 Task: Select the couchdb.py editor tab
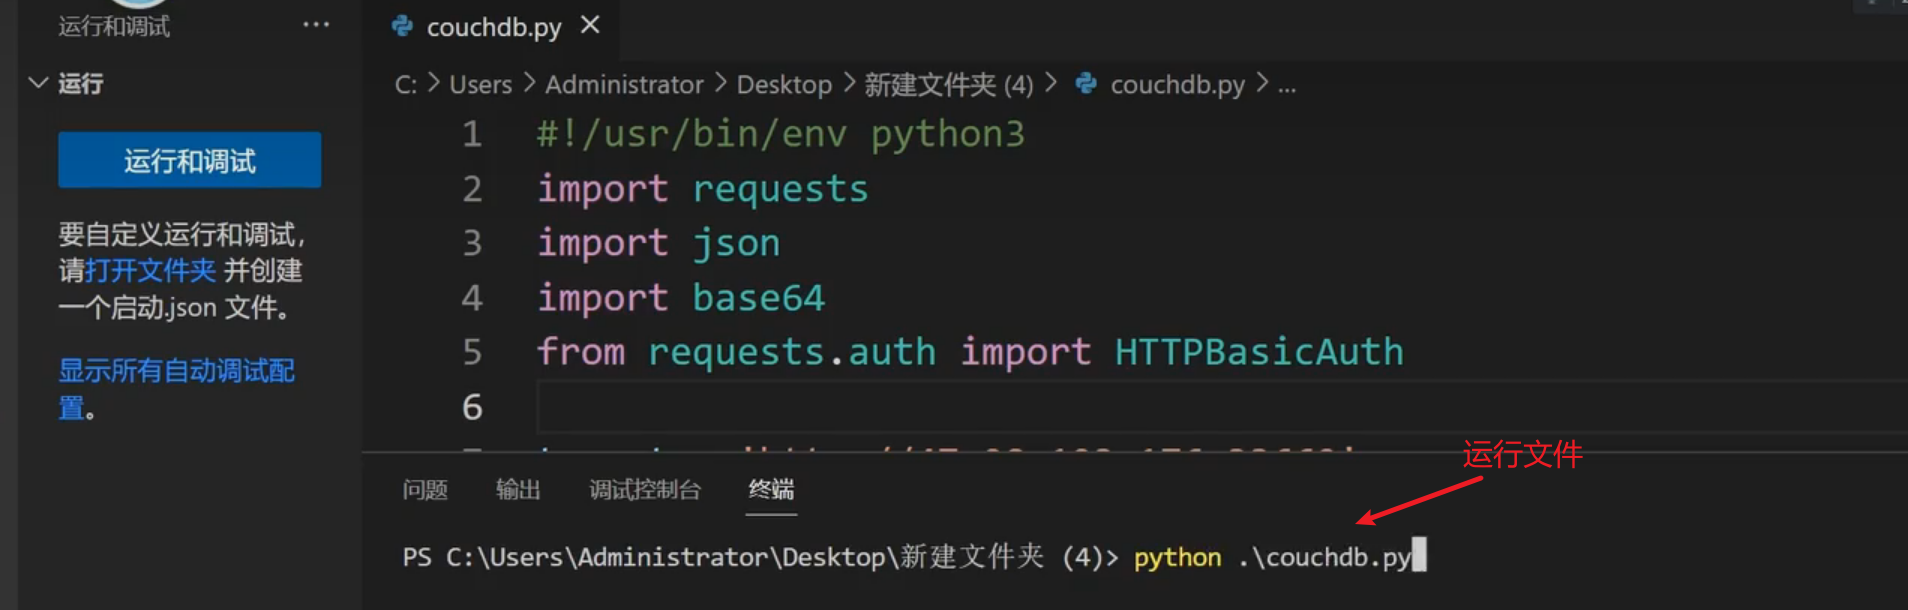(x=493, y=27)
